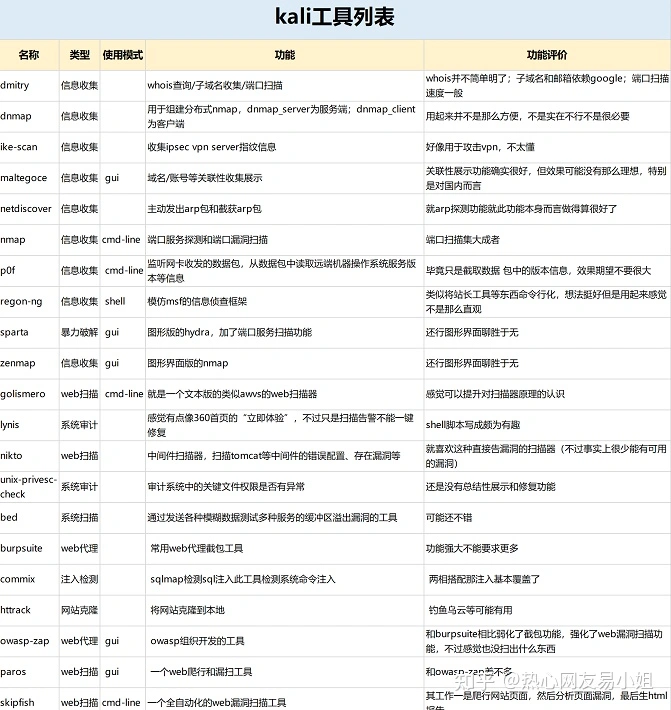The width and height of the screenshot is (671, 710).
Task: Select '系统扫描' type in bed row
Action: tap(79, 517)
